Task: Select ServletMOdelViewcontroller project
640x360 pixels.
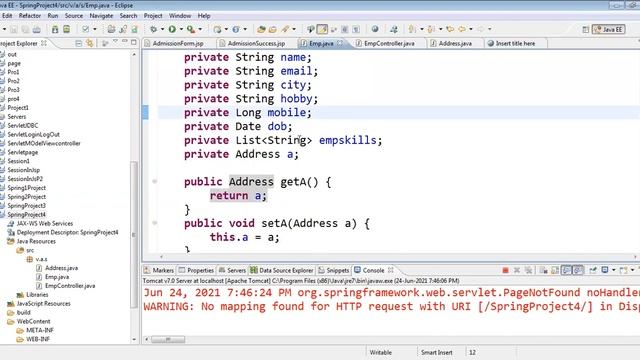Action: click(x=44, y=143)
